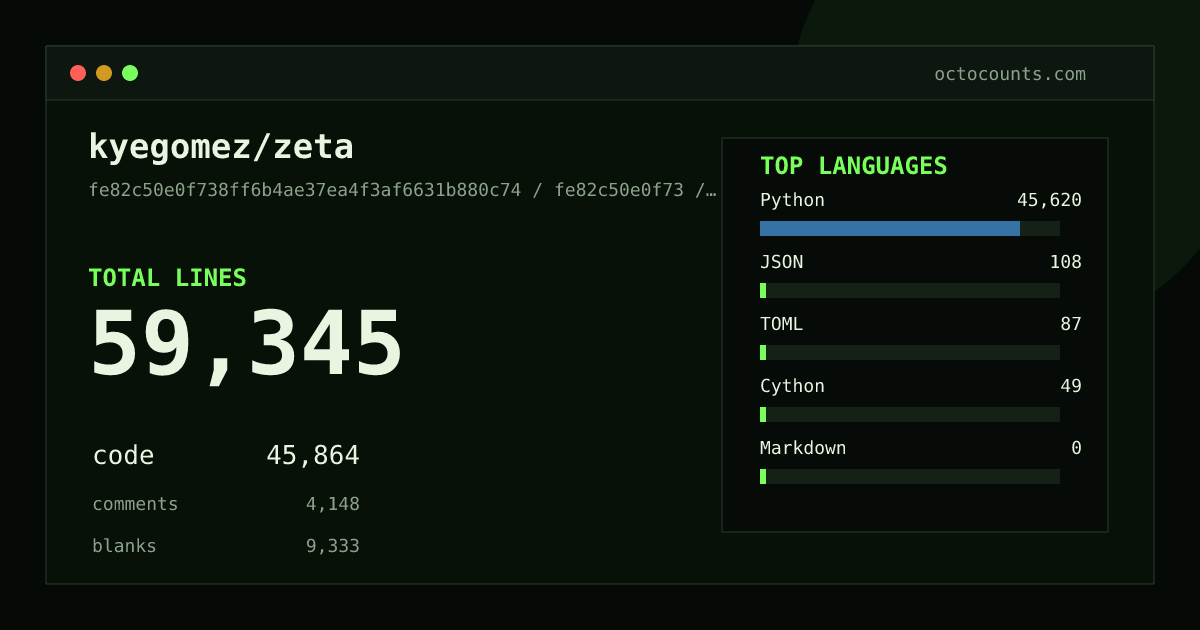Image resolution: width=1200 pixels, height=630 pixels.
Task: Click the blanks value 9,333
Action: click(x=333, y=546)
